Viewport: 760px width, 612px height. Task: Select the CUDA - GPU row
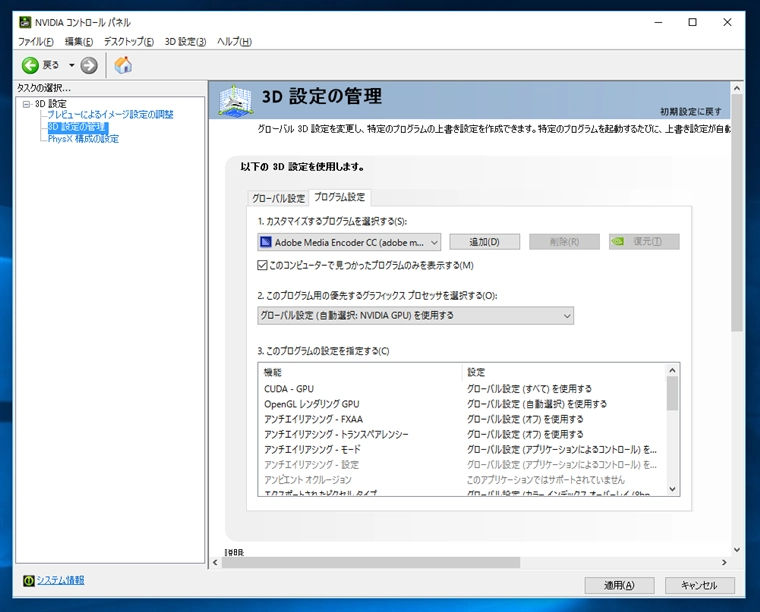(x=461, y=389)
